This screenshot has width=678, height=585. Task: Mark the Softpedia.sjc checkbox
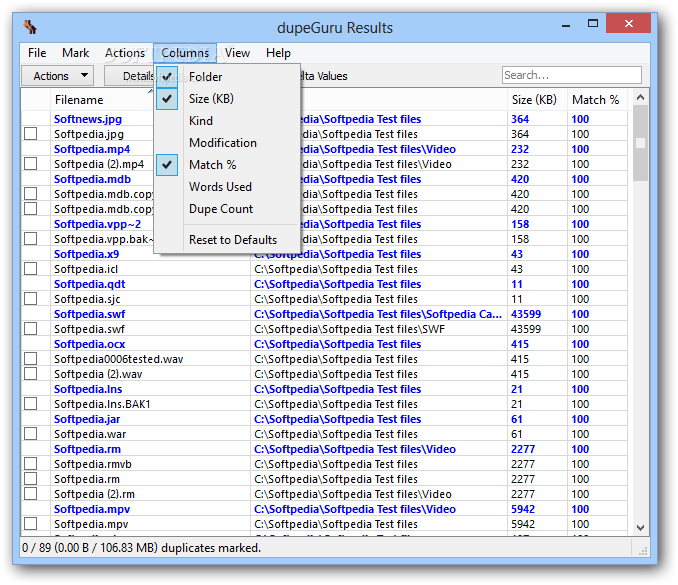31,299
